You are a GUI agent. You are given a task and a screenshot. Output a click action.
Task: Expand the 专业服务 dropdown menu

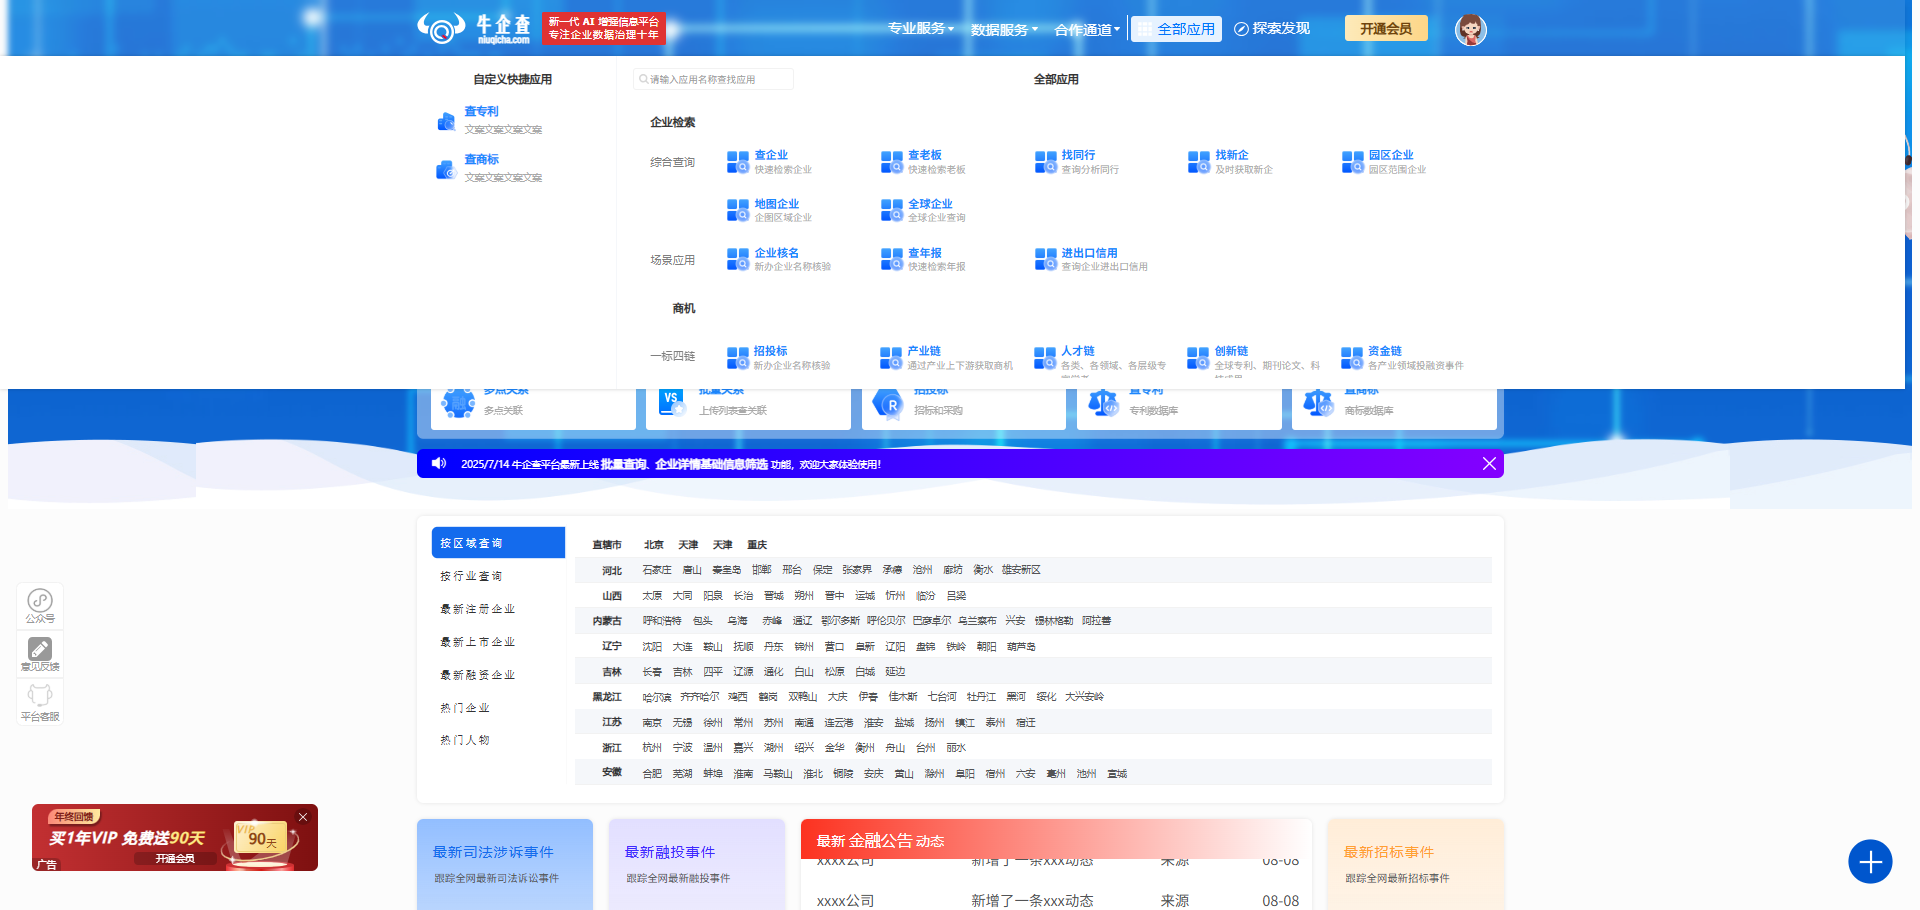[x=920, y=29]
